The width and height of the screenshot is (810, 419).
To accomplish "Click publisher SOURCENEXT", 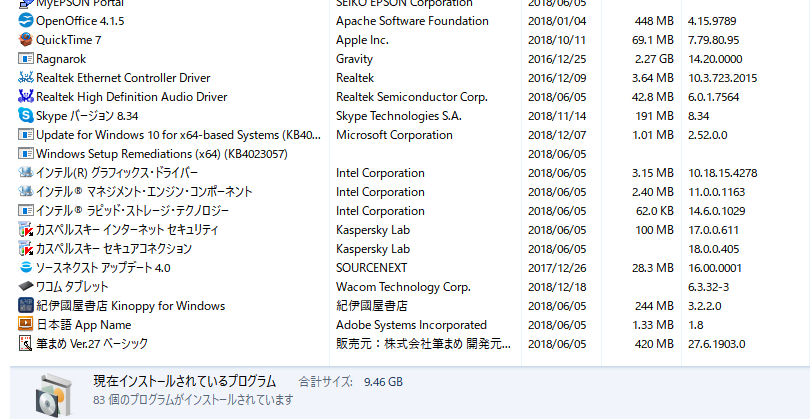I will (371, 268).
